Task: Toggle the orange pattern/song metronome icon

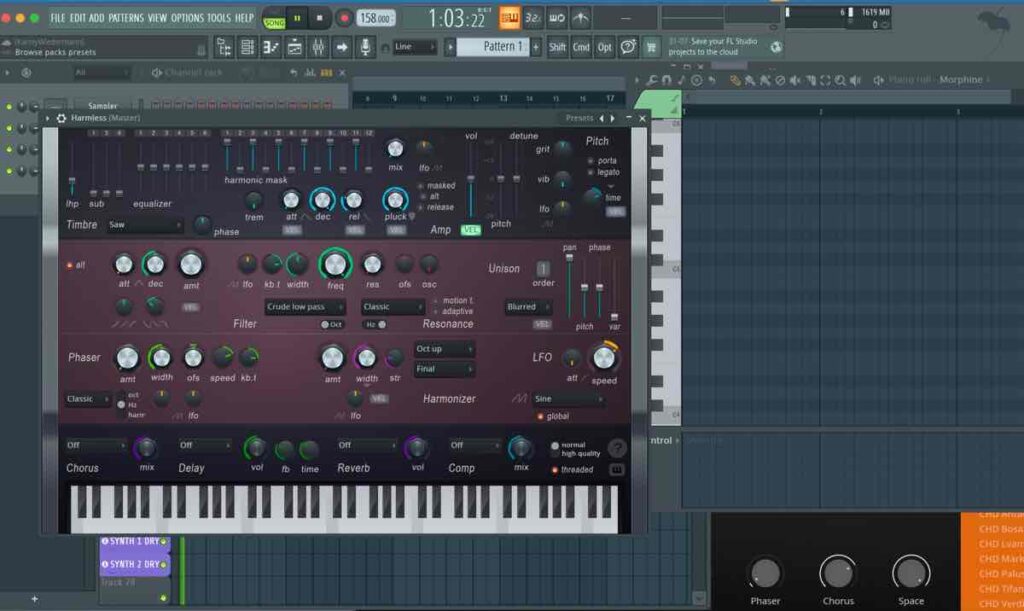Action: 509,18
